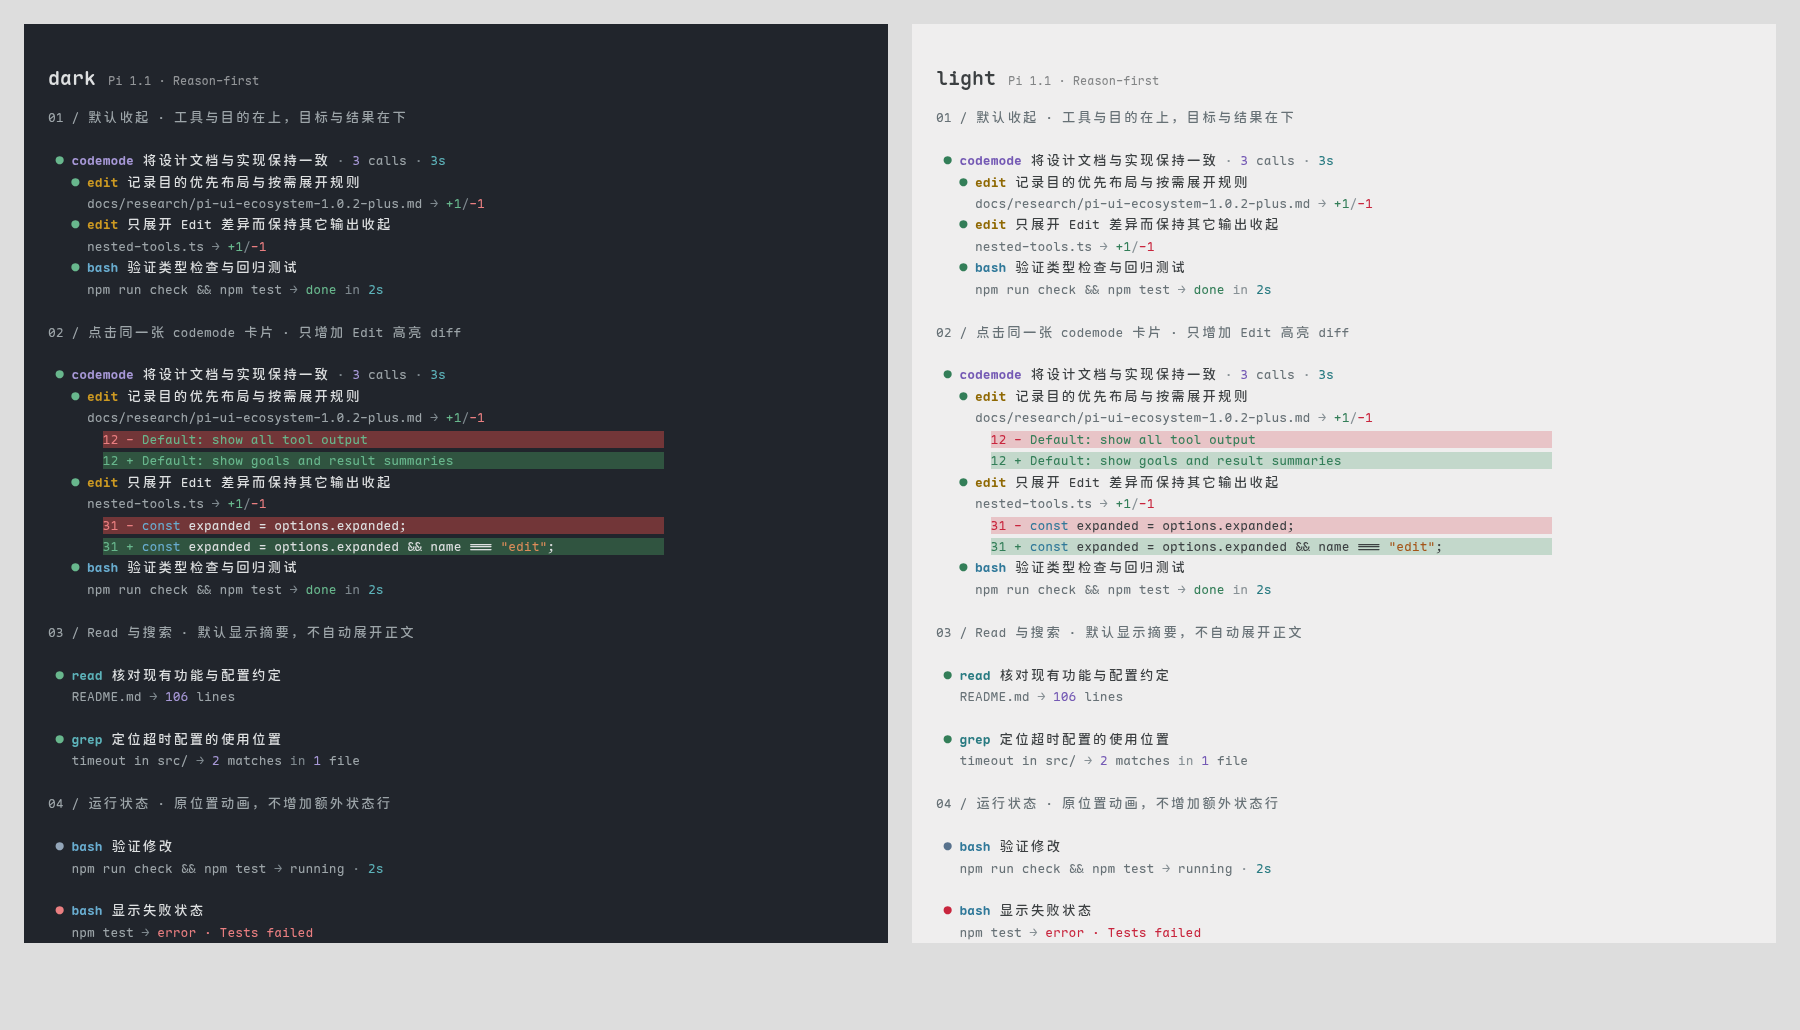Click 'npm run check && npm test → running' in dark panel
Viewport: 1800px width, 1030px height.
[x=207, y=869]
